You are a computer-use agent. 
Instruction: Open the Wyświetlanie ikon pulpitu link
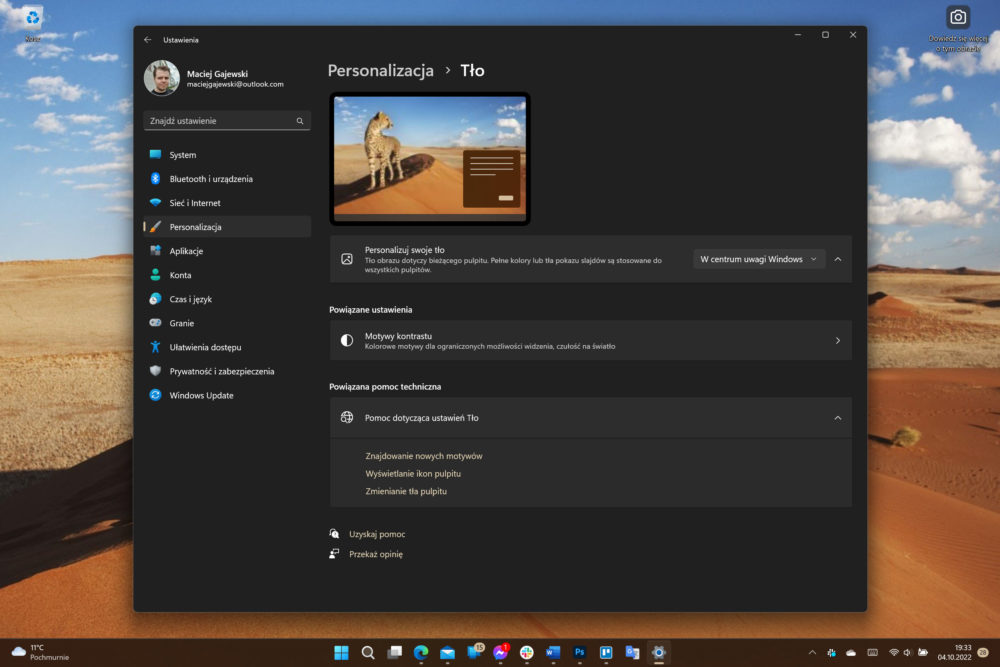(413, 474)
